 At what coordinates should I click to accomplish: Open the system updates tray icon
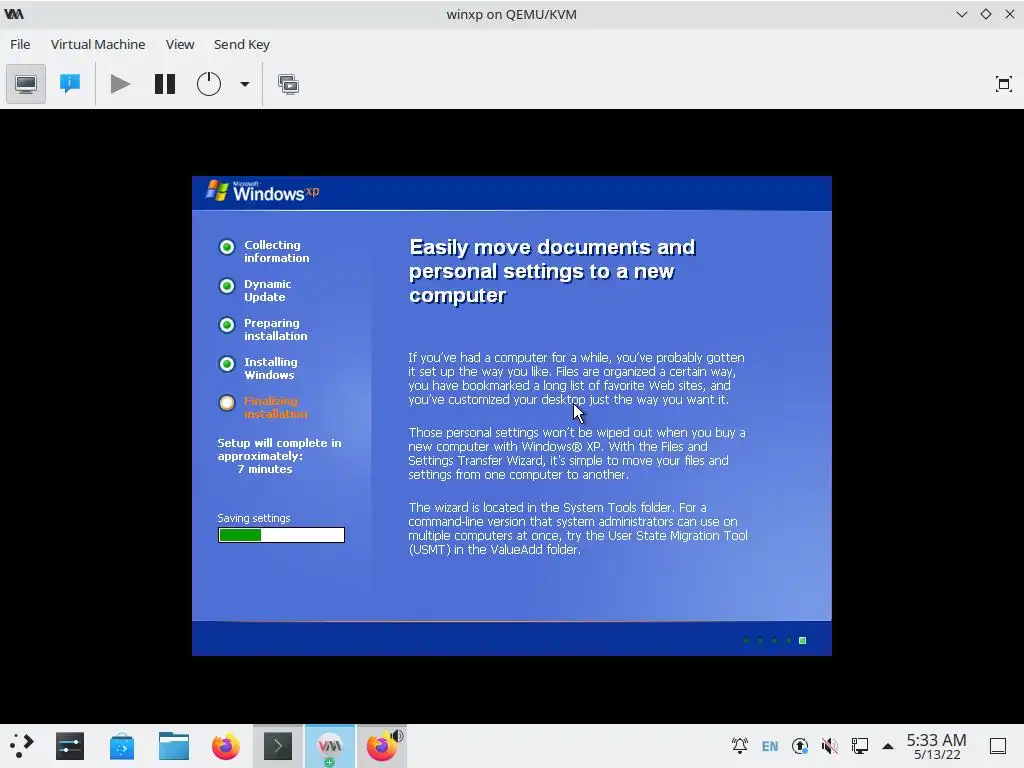click(x=800, y=746)
